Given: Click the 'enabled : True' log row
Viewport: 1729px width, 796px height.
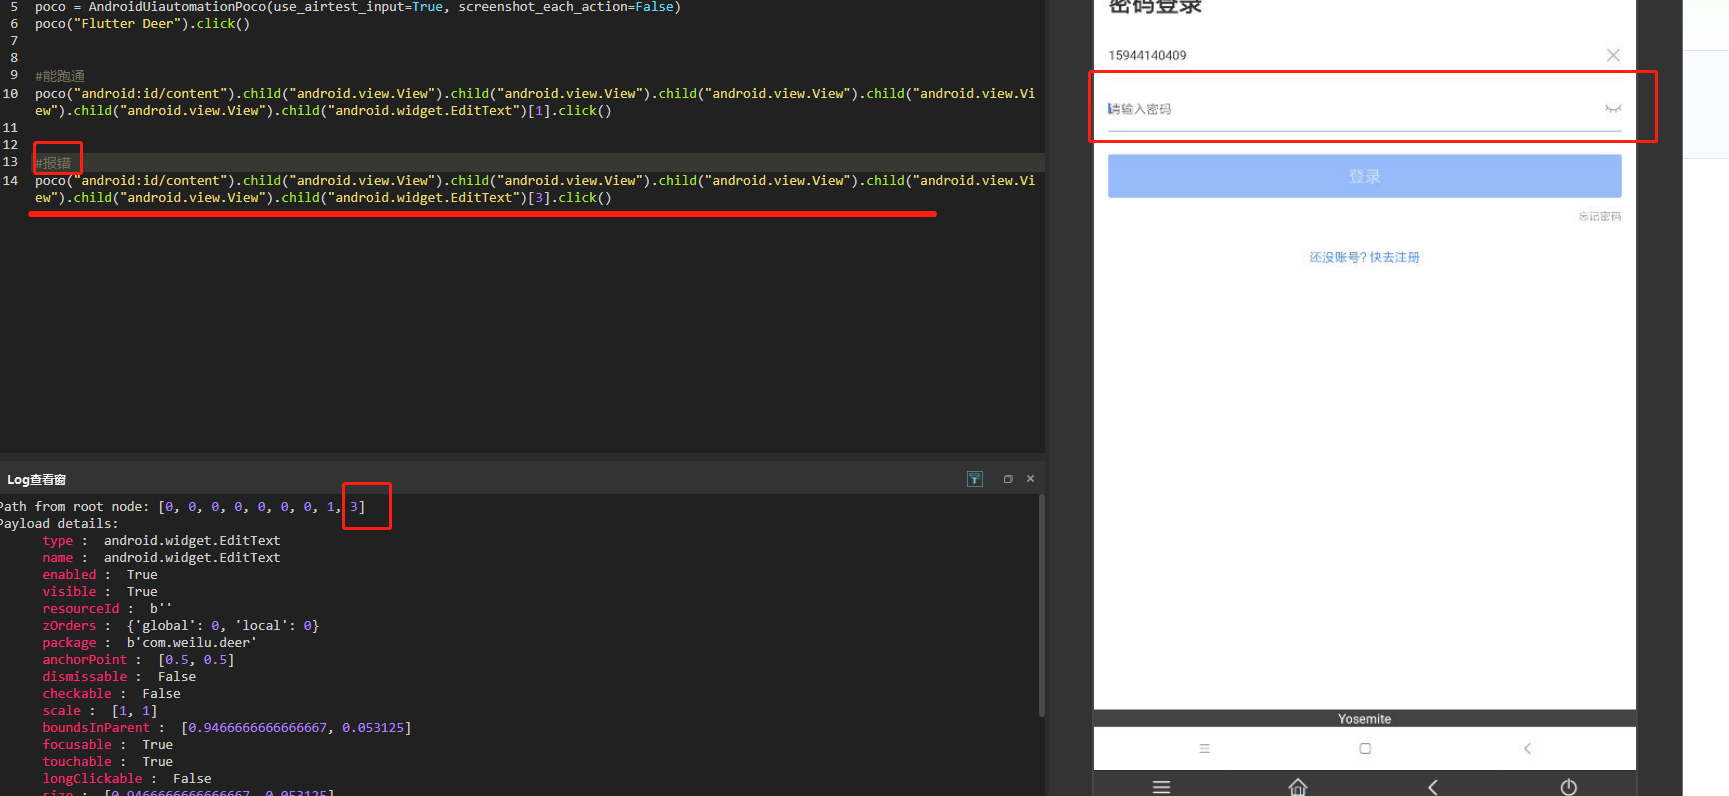Looking at the screenshot, I should (100, 575).
